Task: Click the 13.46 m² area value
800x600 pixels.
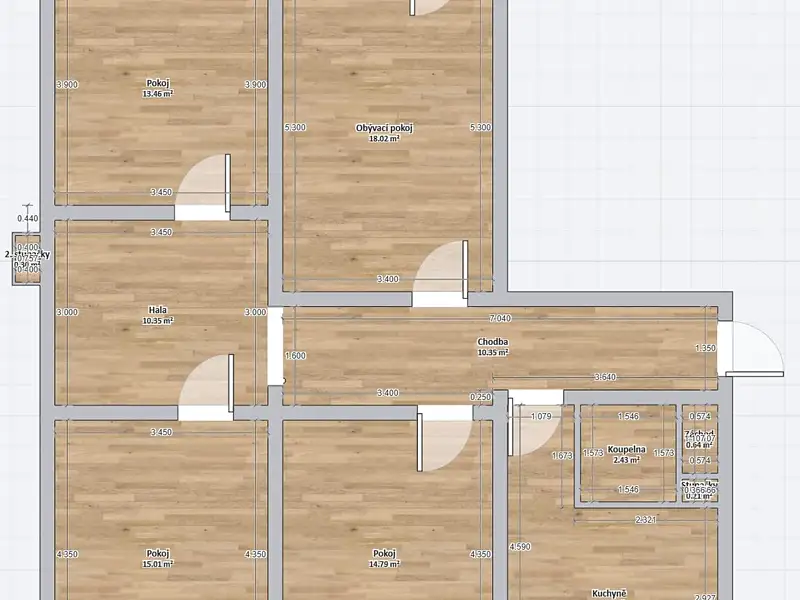Action: coord(158,94)
